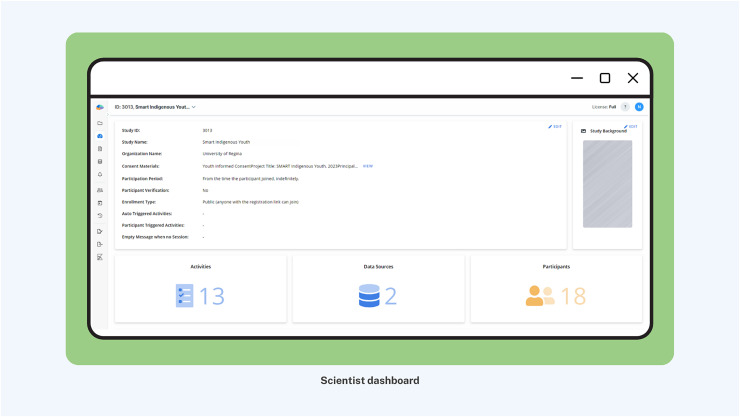740x417 pixels.
Task: Click the Activities checklist icon
Action: [x=185, y=296]
